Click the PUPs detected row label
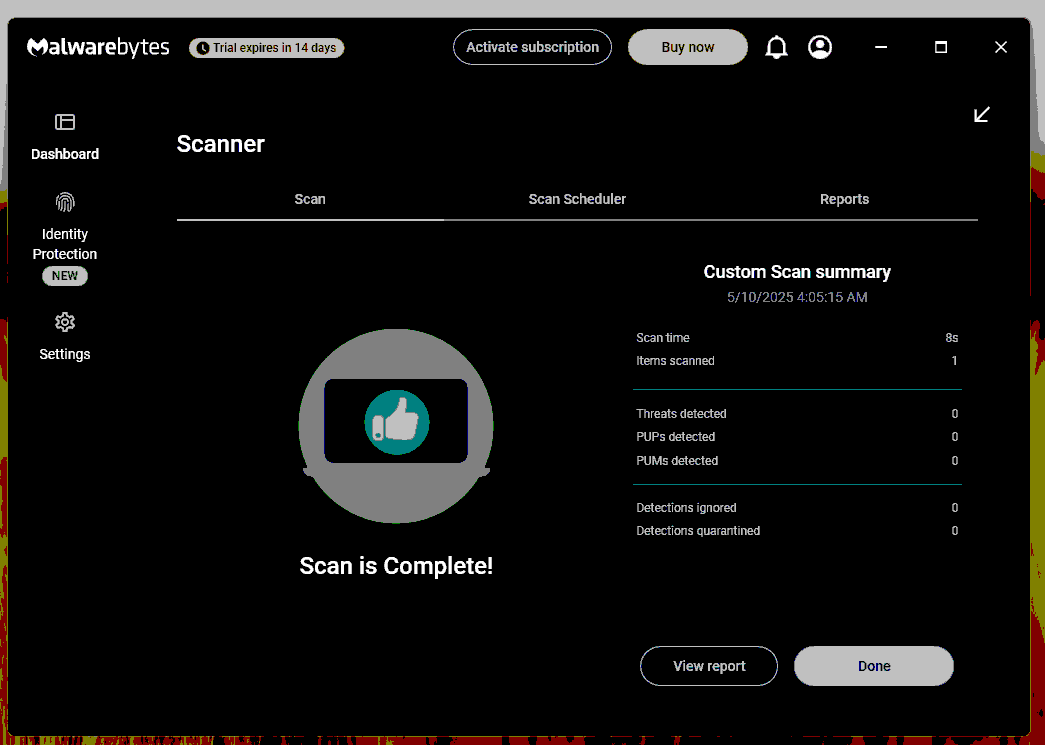The width and height of the screenshot is (1045, 745). 675,436
